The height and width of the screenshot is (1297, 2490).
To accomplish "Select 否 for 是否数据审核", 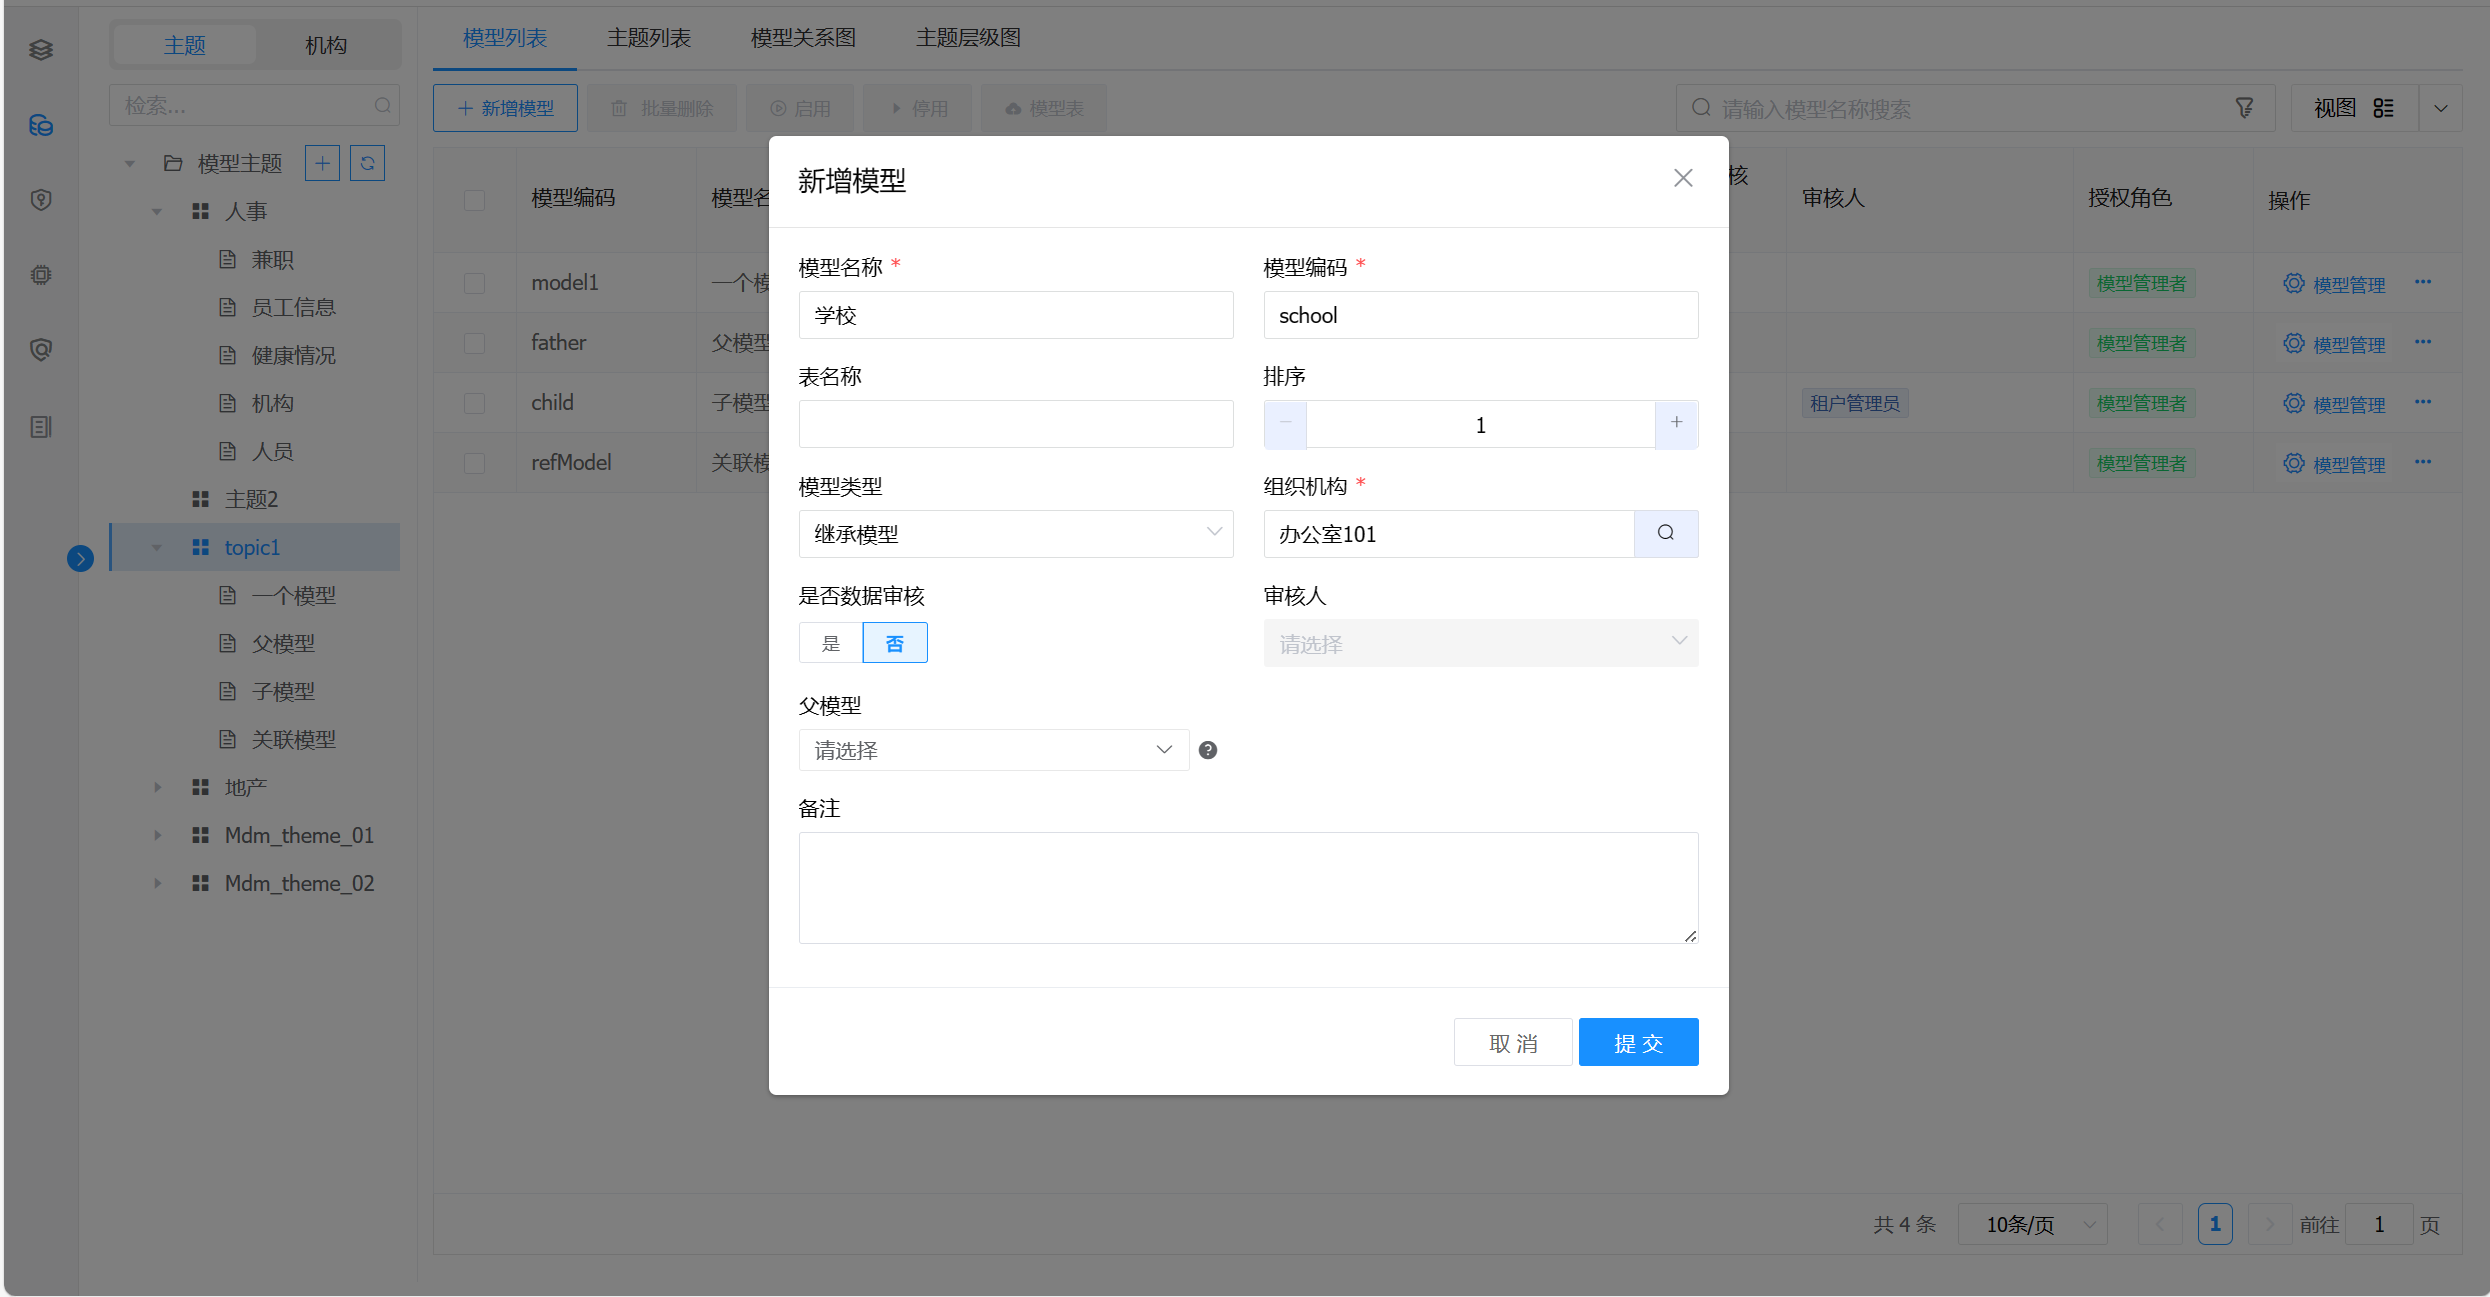I will coord(895,643).
